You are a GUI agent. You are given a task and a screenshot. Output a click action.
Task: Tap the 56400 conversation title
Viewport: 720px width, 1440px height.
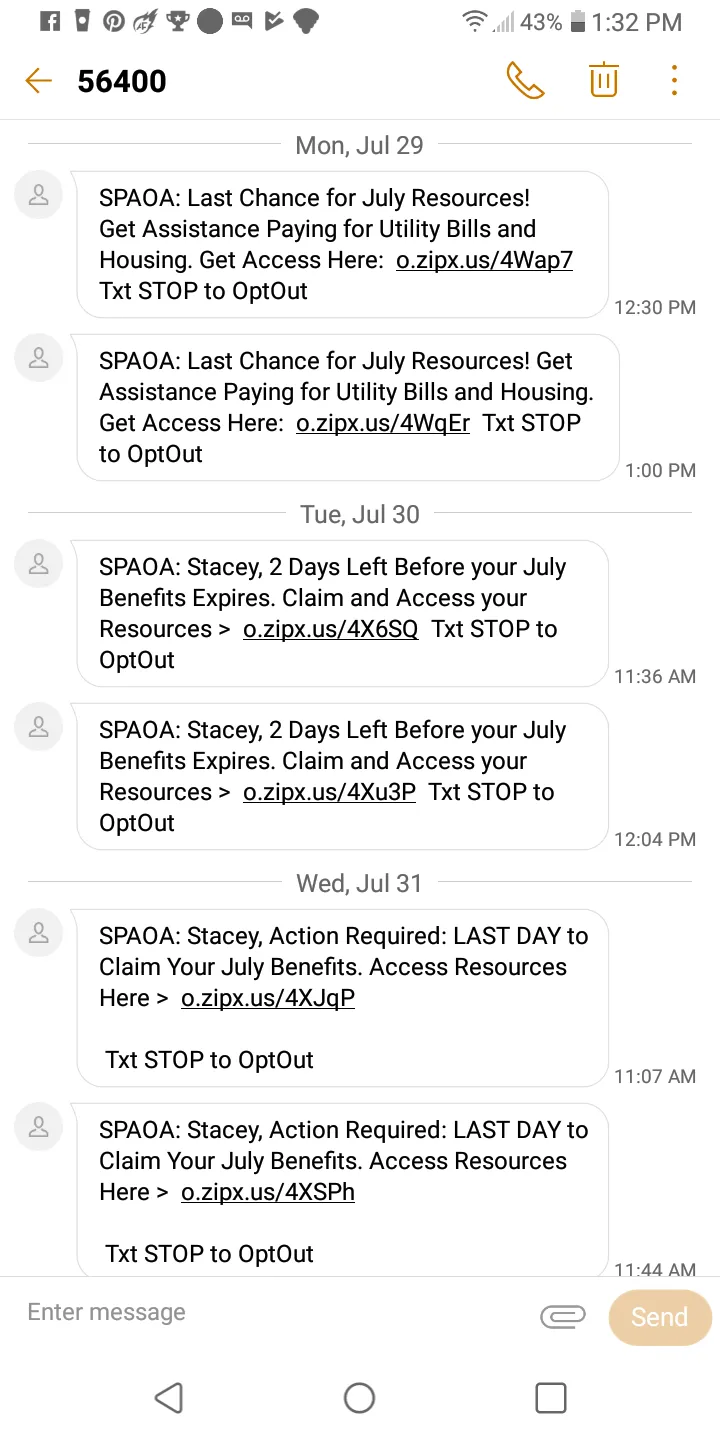pyautogui.click(x=122, y=81)
